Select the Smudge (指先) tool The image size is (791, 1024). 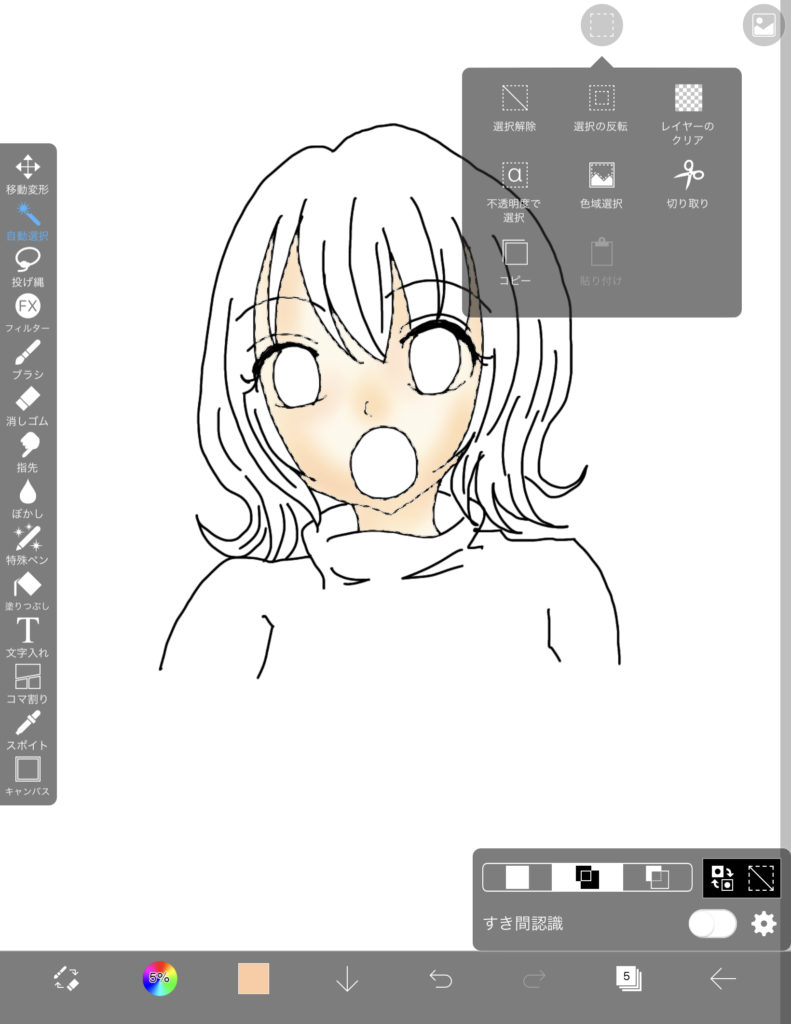(28, 451)
